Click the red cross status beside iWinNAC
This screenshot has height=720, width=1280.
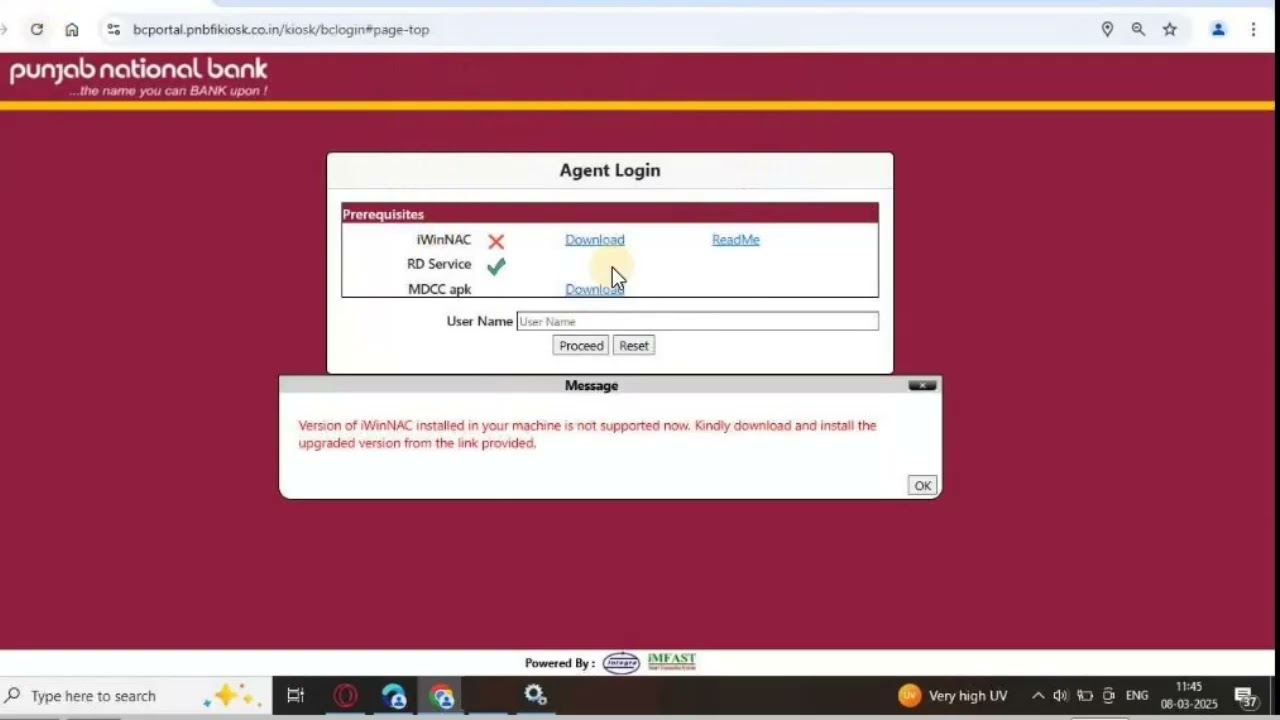pos(496,241)
